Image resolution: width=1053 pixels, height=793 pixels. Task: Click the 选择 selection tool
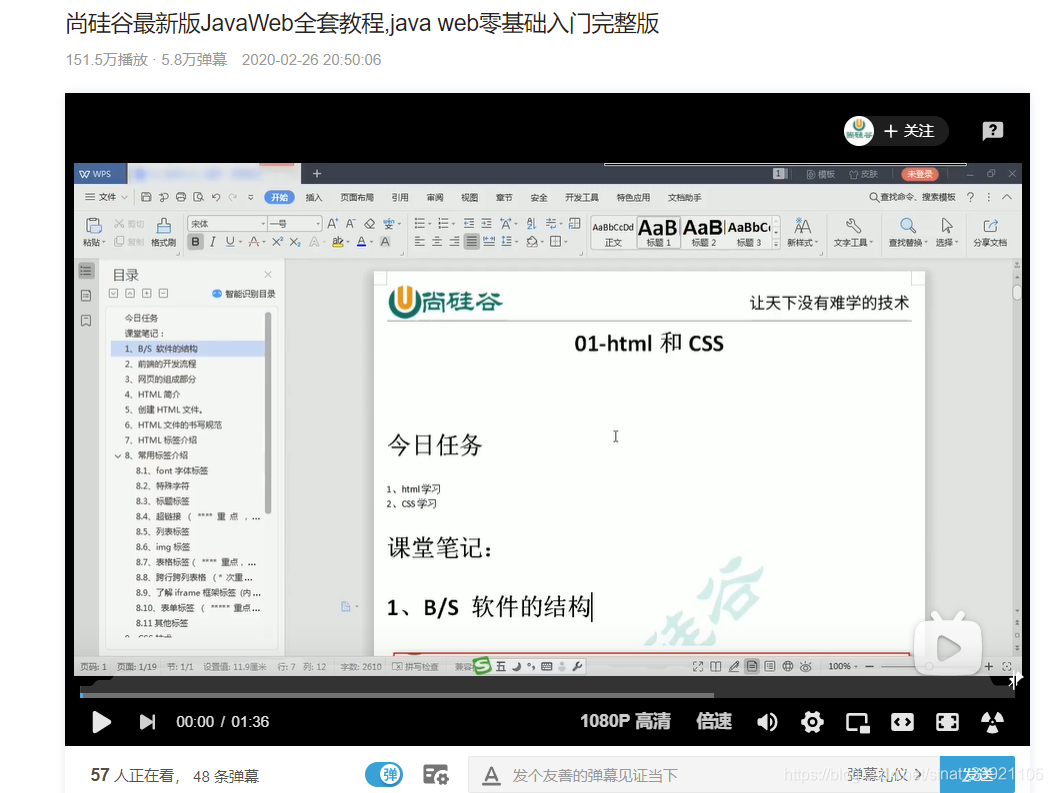pyautogui.click(x=946, y=232)
